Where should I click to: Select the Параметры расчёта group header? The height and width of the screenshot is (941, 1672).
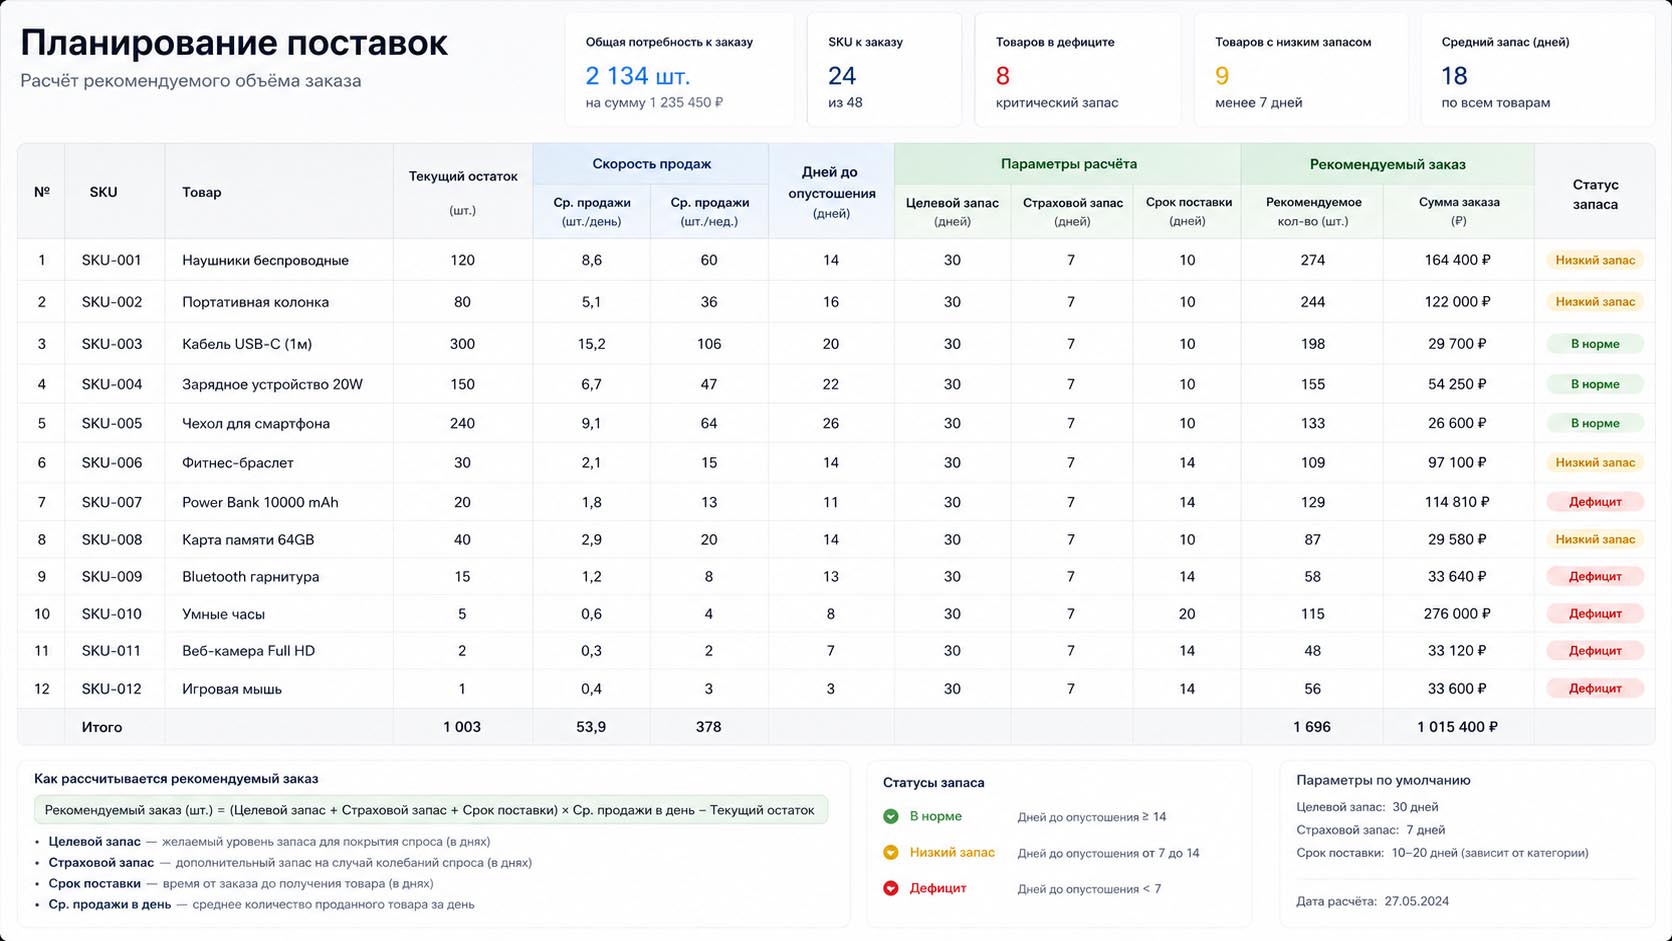click(x=1068, y=164)
